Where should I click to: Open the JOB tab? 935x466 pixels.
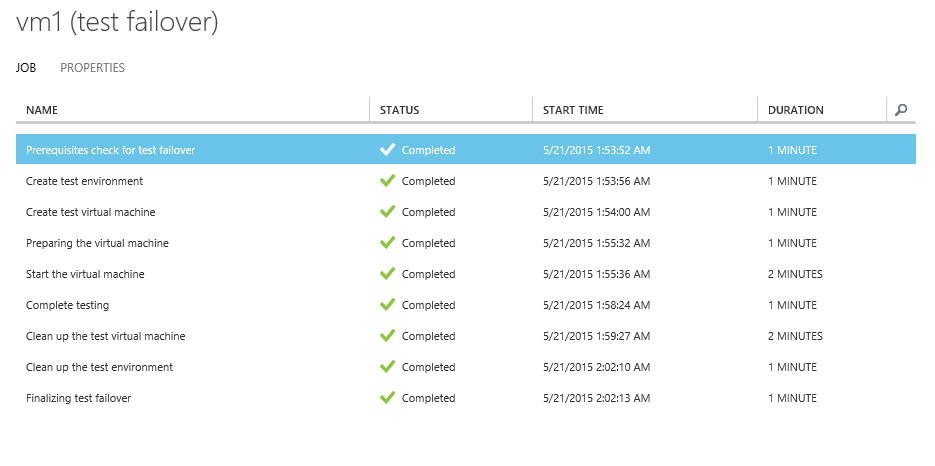click(26, 67)
